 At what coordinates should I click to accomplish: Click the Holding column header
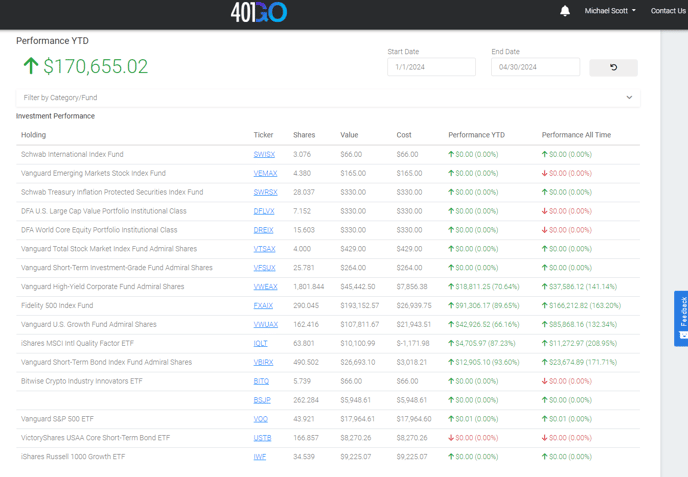[33, 135]
